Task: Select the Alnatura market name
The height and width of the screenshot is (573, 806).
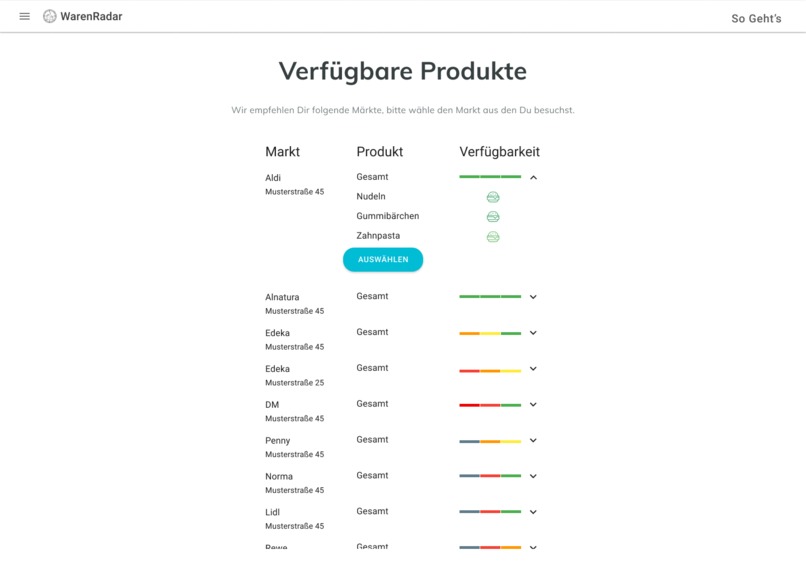Action: click(x=282, y=297)
